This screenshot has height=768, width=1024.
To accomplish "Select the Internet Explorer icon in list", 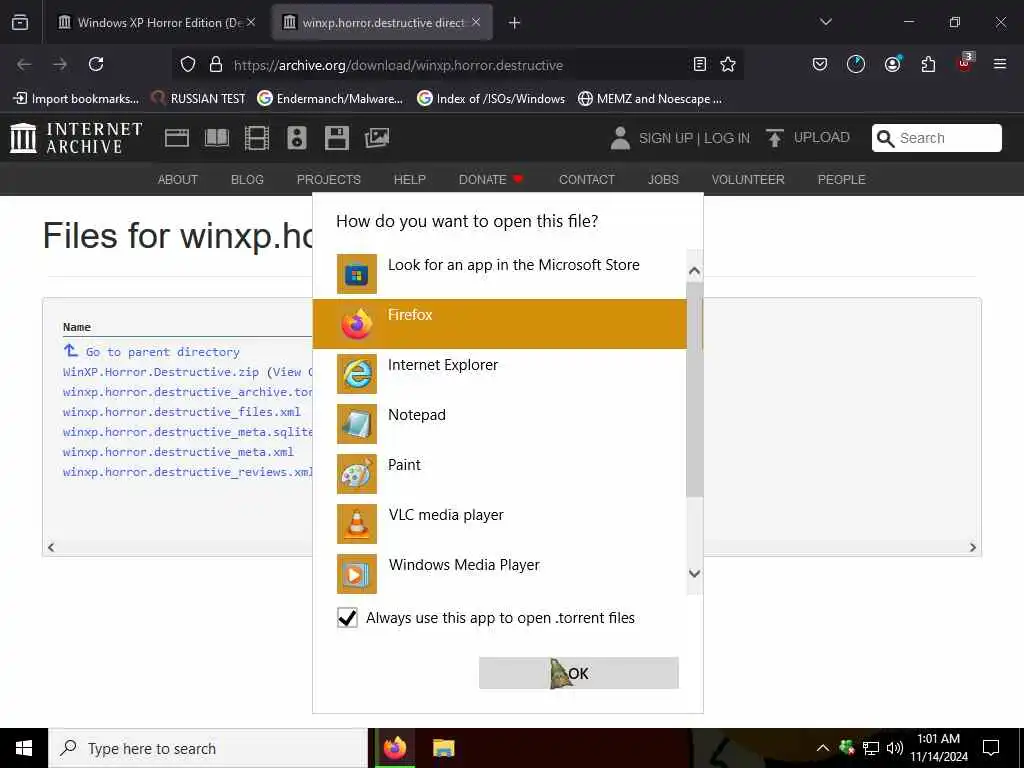I will point(357,374).
